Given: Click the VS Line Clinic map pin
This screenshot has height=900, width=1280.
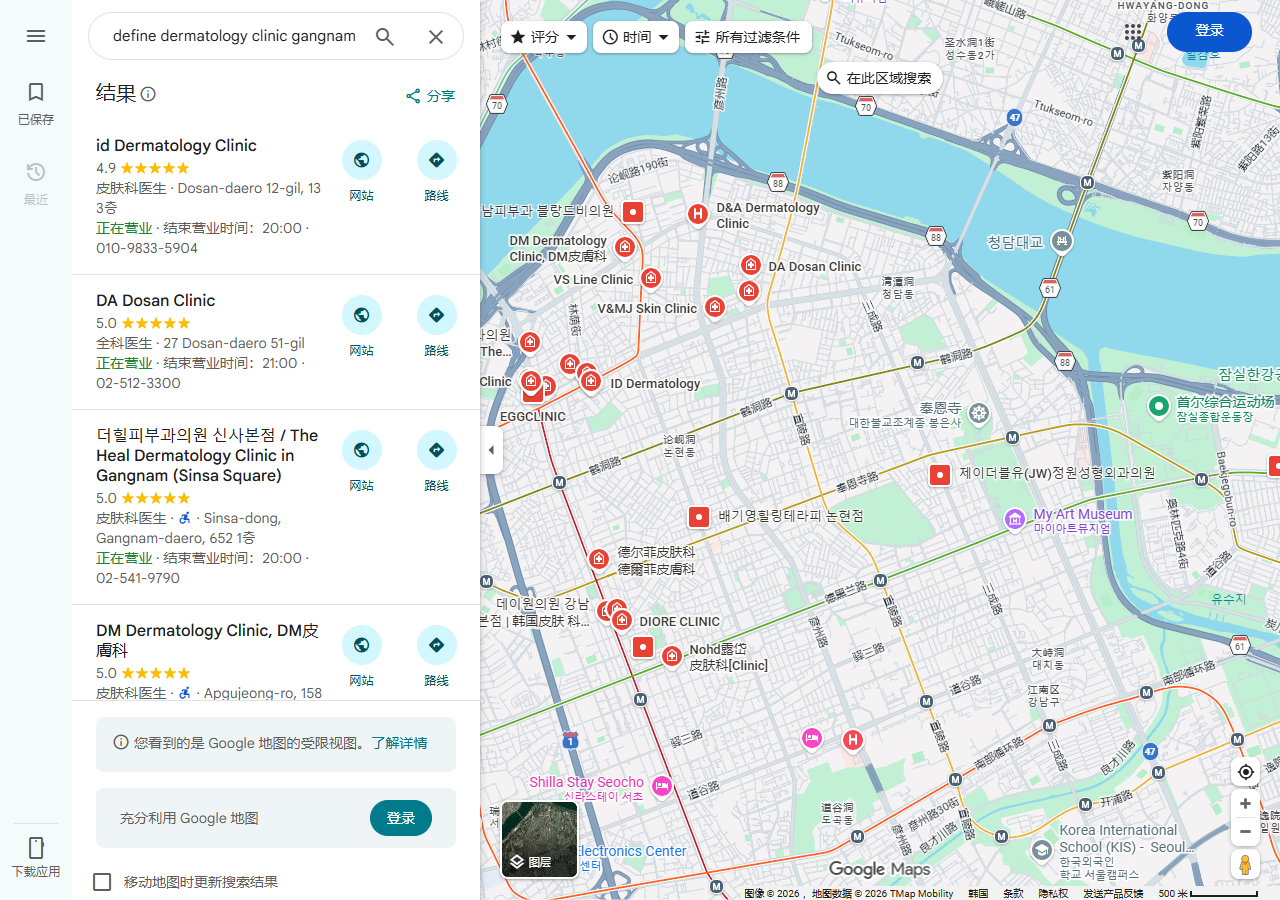Looking at the screenshot, I should pos(651,278).
